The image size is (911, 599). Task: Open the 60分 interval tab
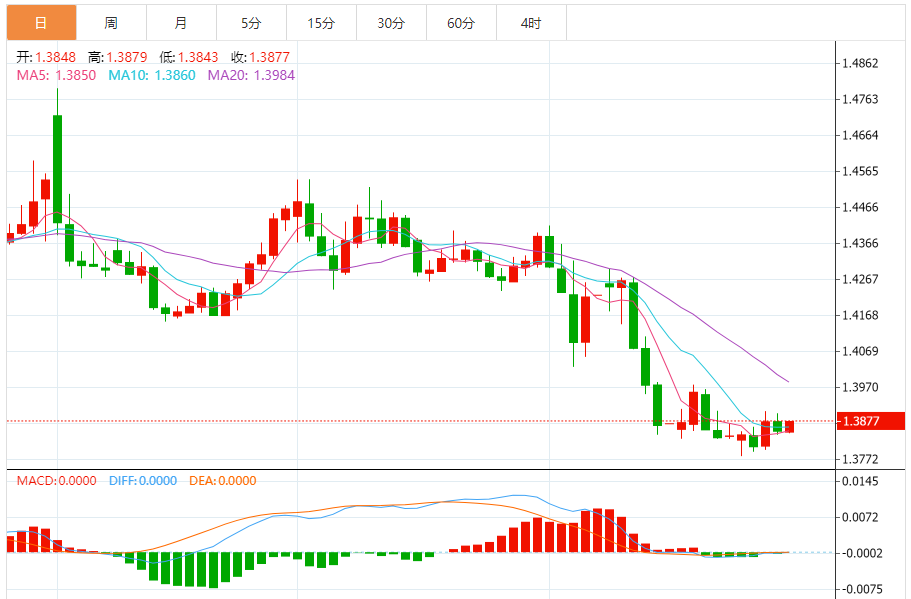461,23
